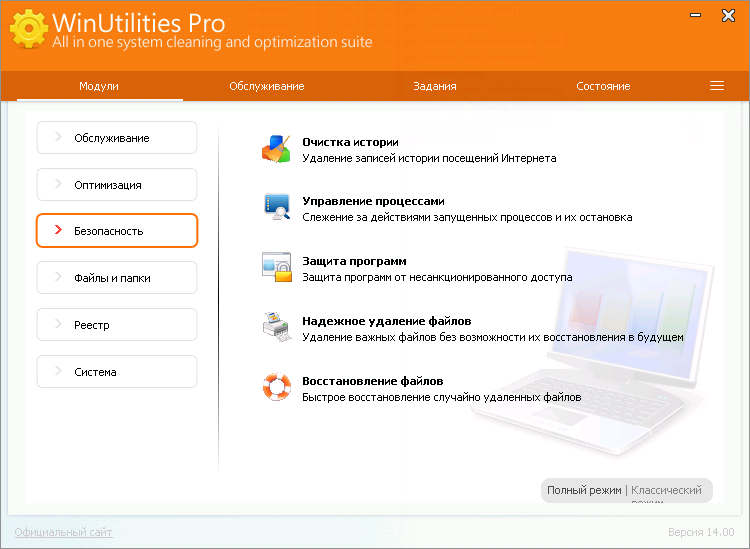
Task: Open the Защита программ padlock icon
Action: pyautogui.click(x=277, y=267)
